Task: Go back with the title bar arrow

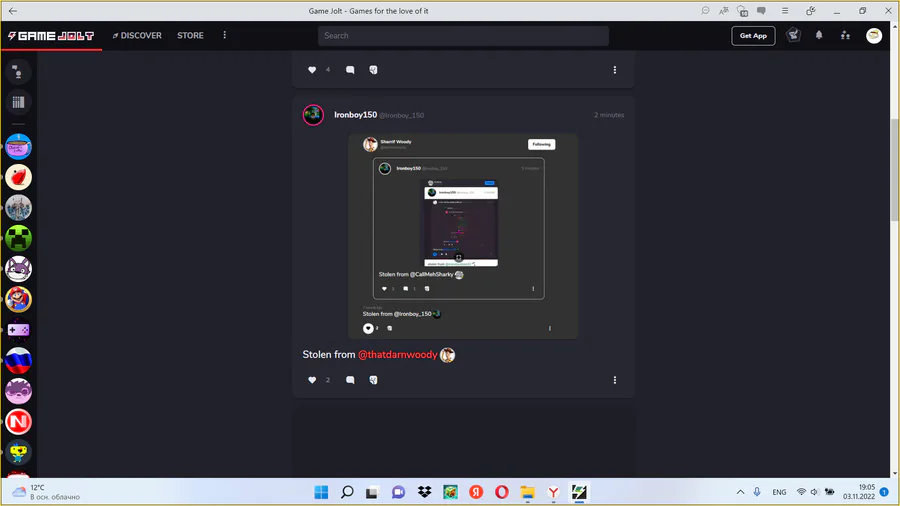Action: (x=13, y=11)
